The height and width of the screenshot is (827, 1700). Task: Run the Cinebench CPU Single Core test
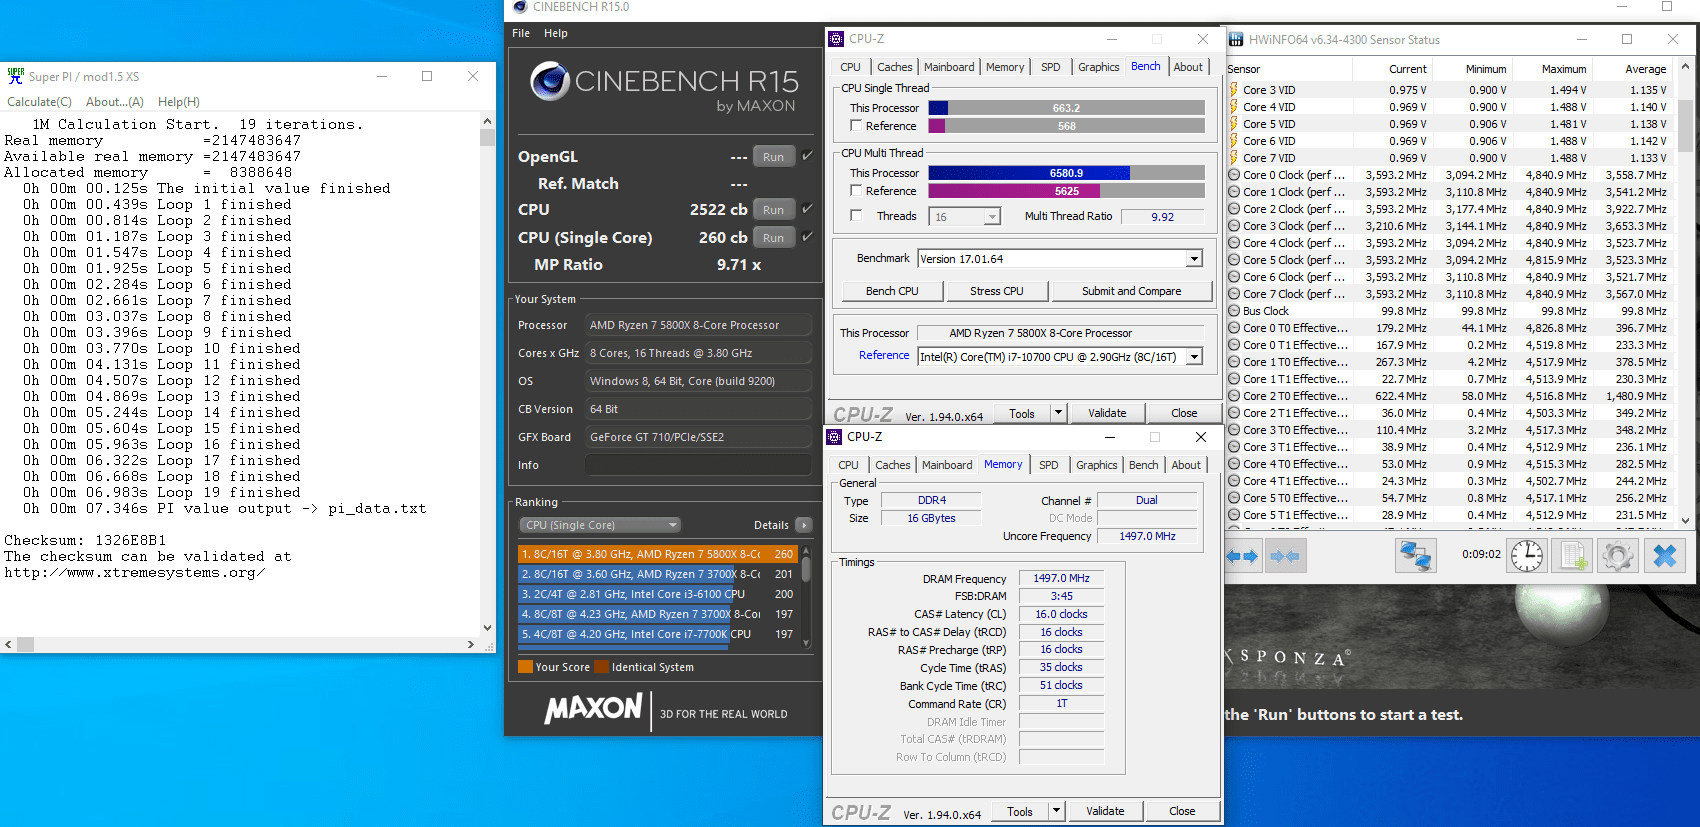click(773, 238)
